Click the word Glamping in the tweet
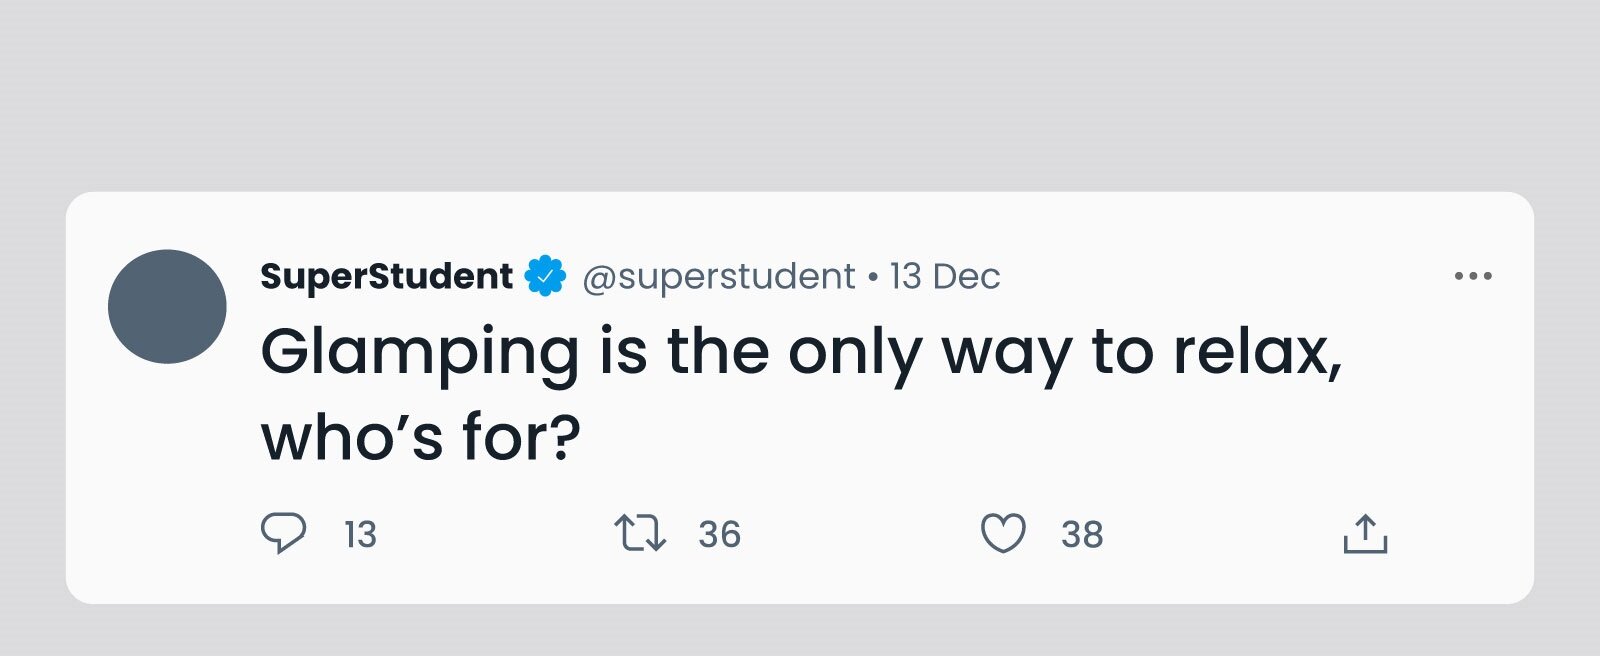 pos(420,353)
